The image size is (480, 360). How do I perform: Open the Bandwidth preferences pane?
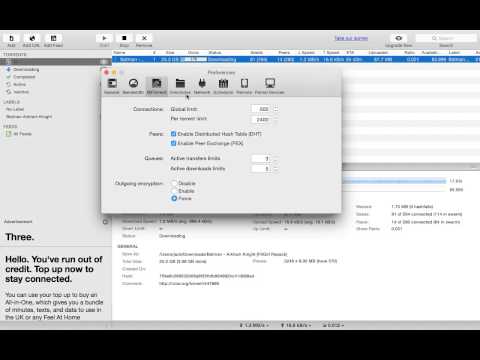coord(133,86)
